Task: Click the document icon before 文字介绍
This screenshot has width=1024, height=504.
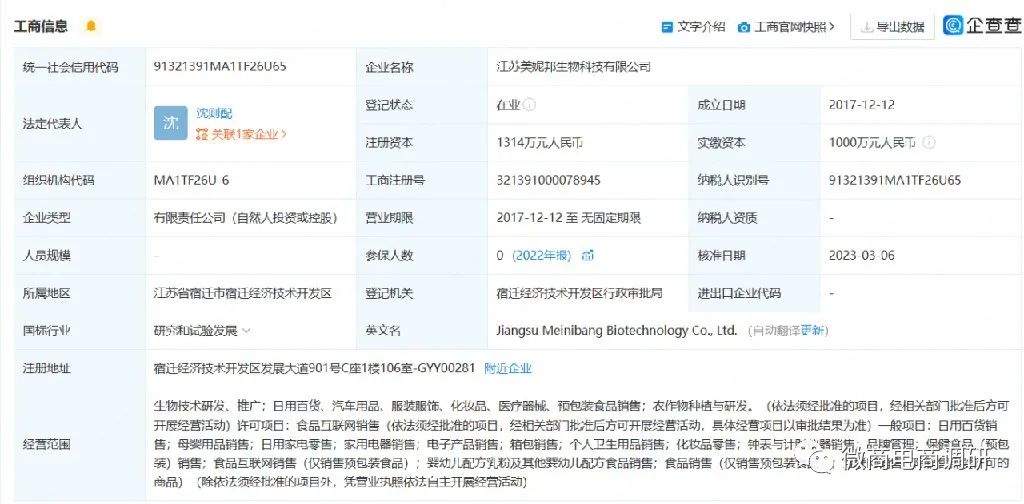Action: point(667,27)
